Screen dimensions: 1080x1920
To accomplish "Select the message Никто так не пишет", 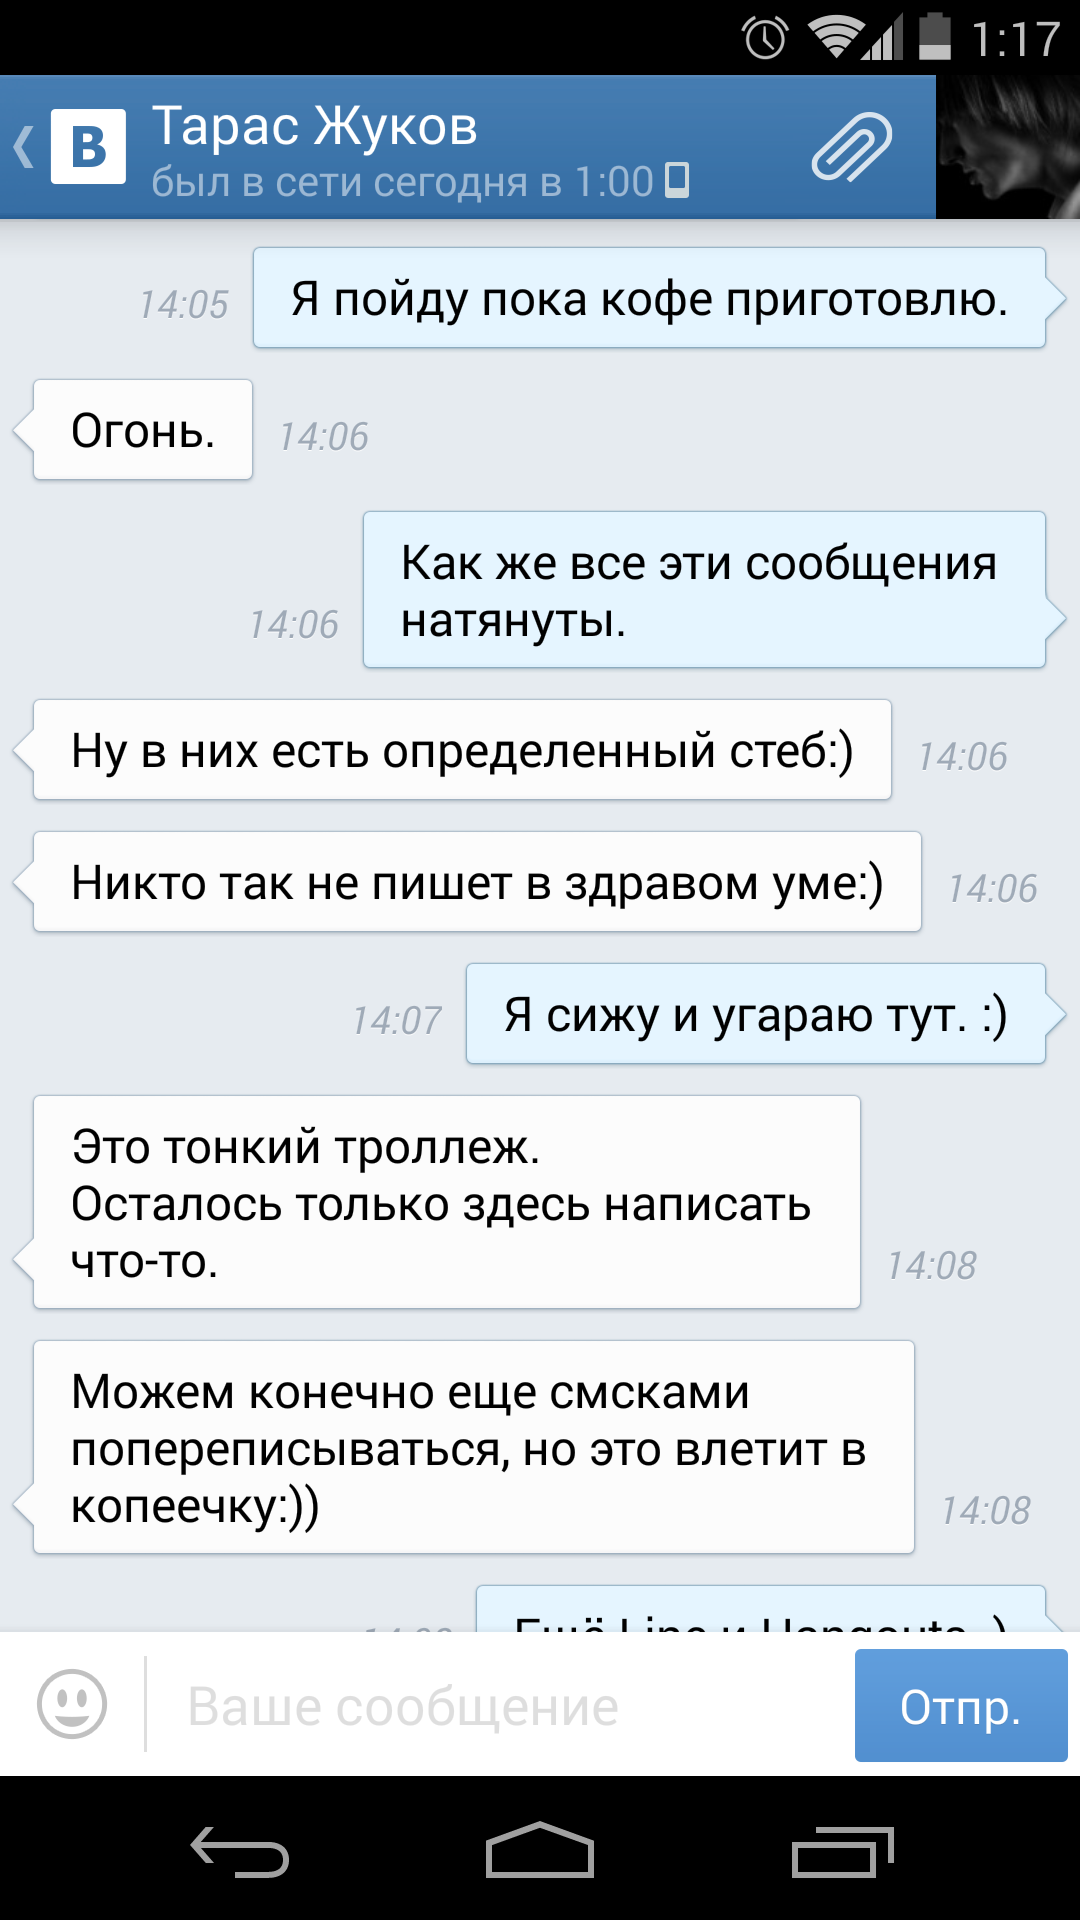I will pyautogui.click(x=477, y=882).
